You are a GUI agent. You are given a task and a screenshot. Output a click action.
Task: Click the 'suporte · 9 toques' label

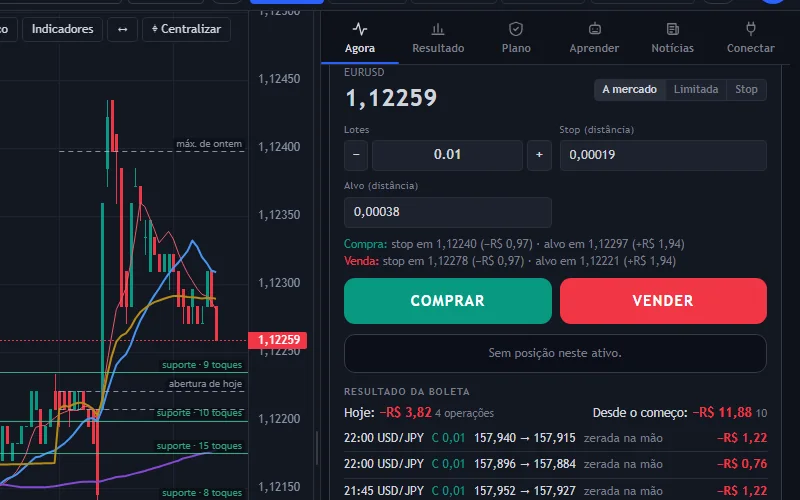click(x=202, y=365)
